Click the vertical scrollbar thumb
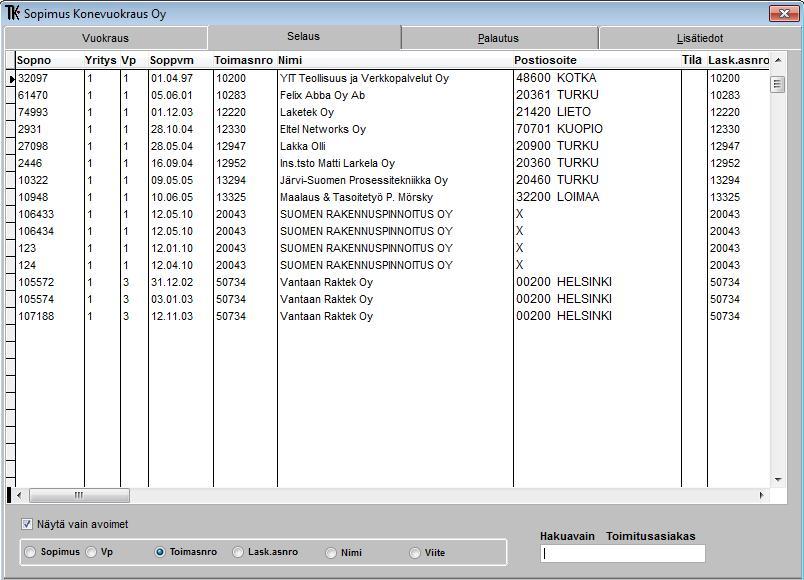 (778, 84)
